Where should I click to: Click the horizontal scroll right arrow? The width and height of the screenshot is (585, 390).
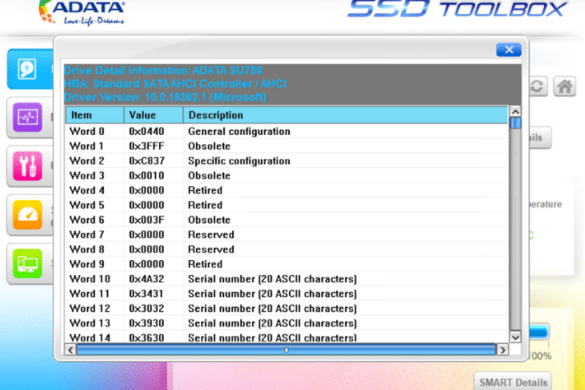click(503, 350)
